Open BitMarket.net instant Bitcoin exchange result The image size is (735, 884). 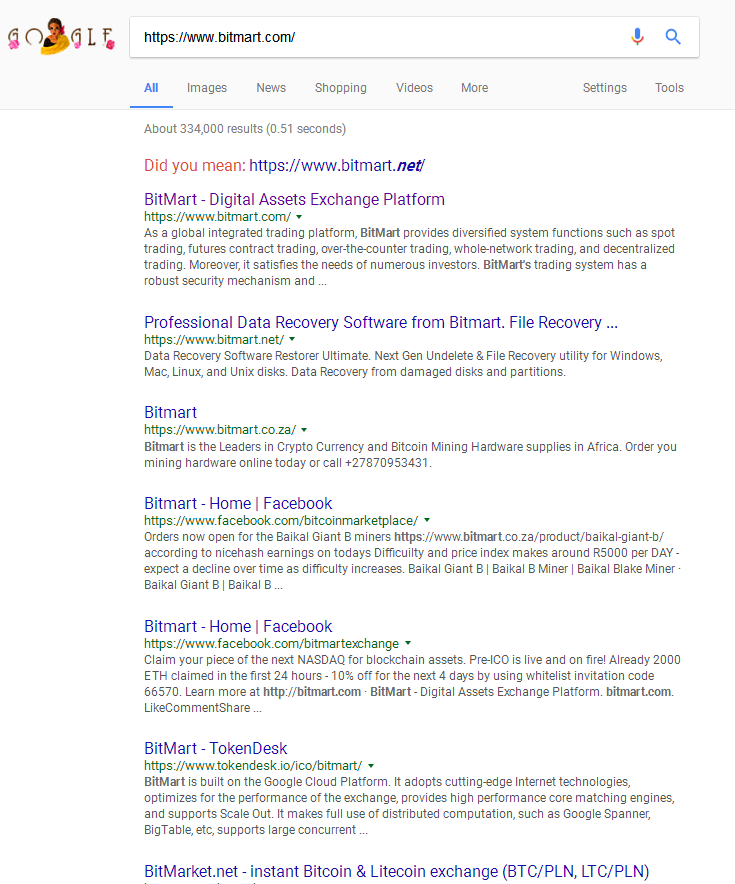coord(397,871)
